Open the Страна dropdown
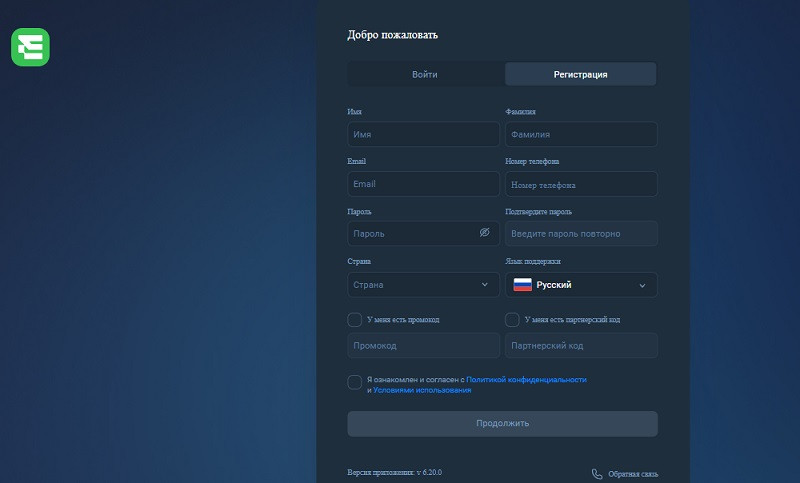Viewport: 800px width, 483px height. [423, 285]
